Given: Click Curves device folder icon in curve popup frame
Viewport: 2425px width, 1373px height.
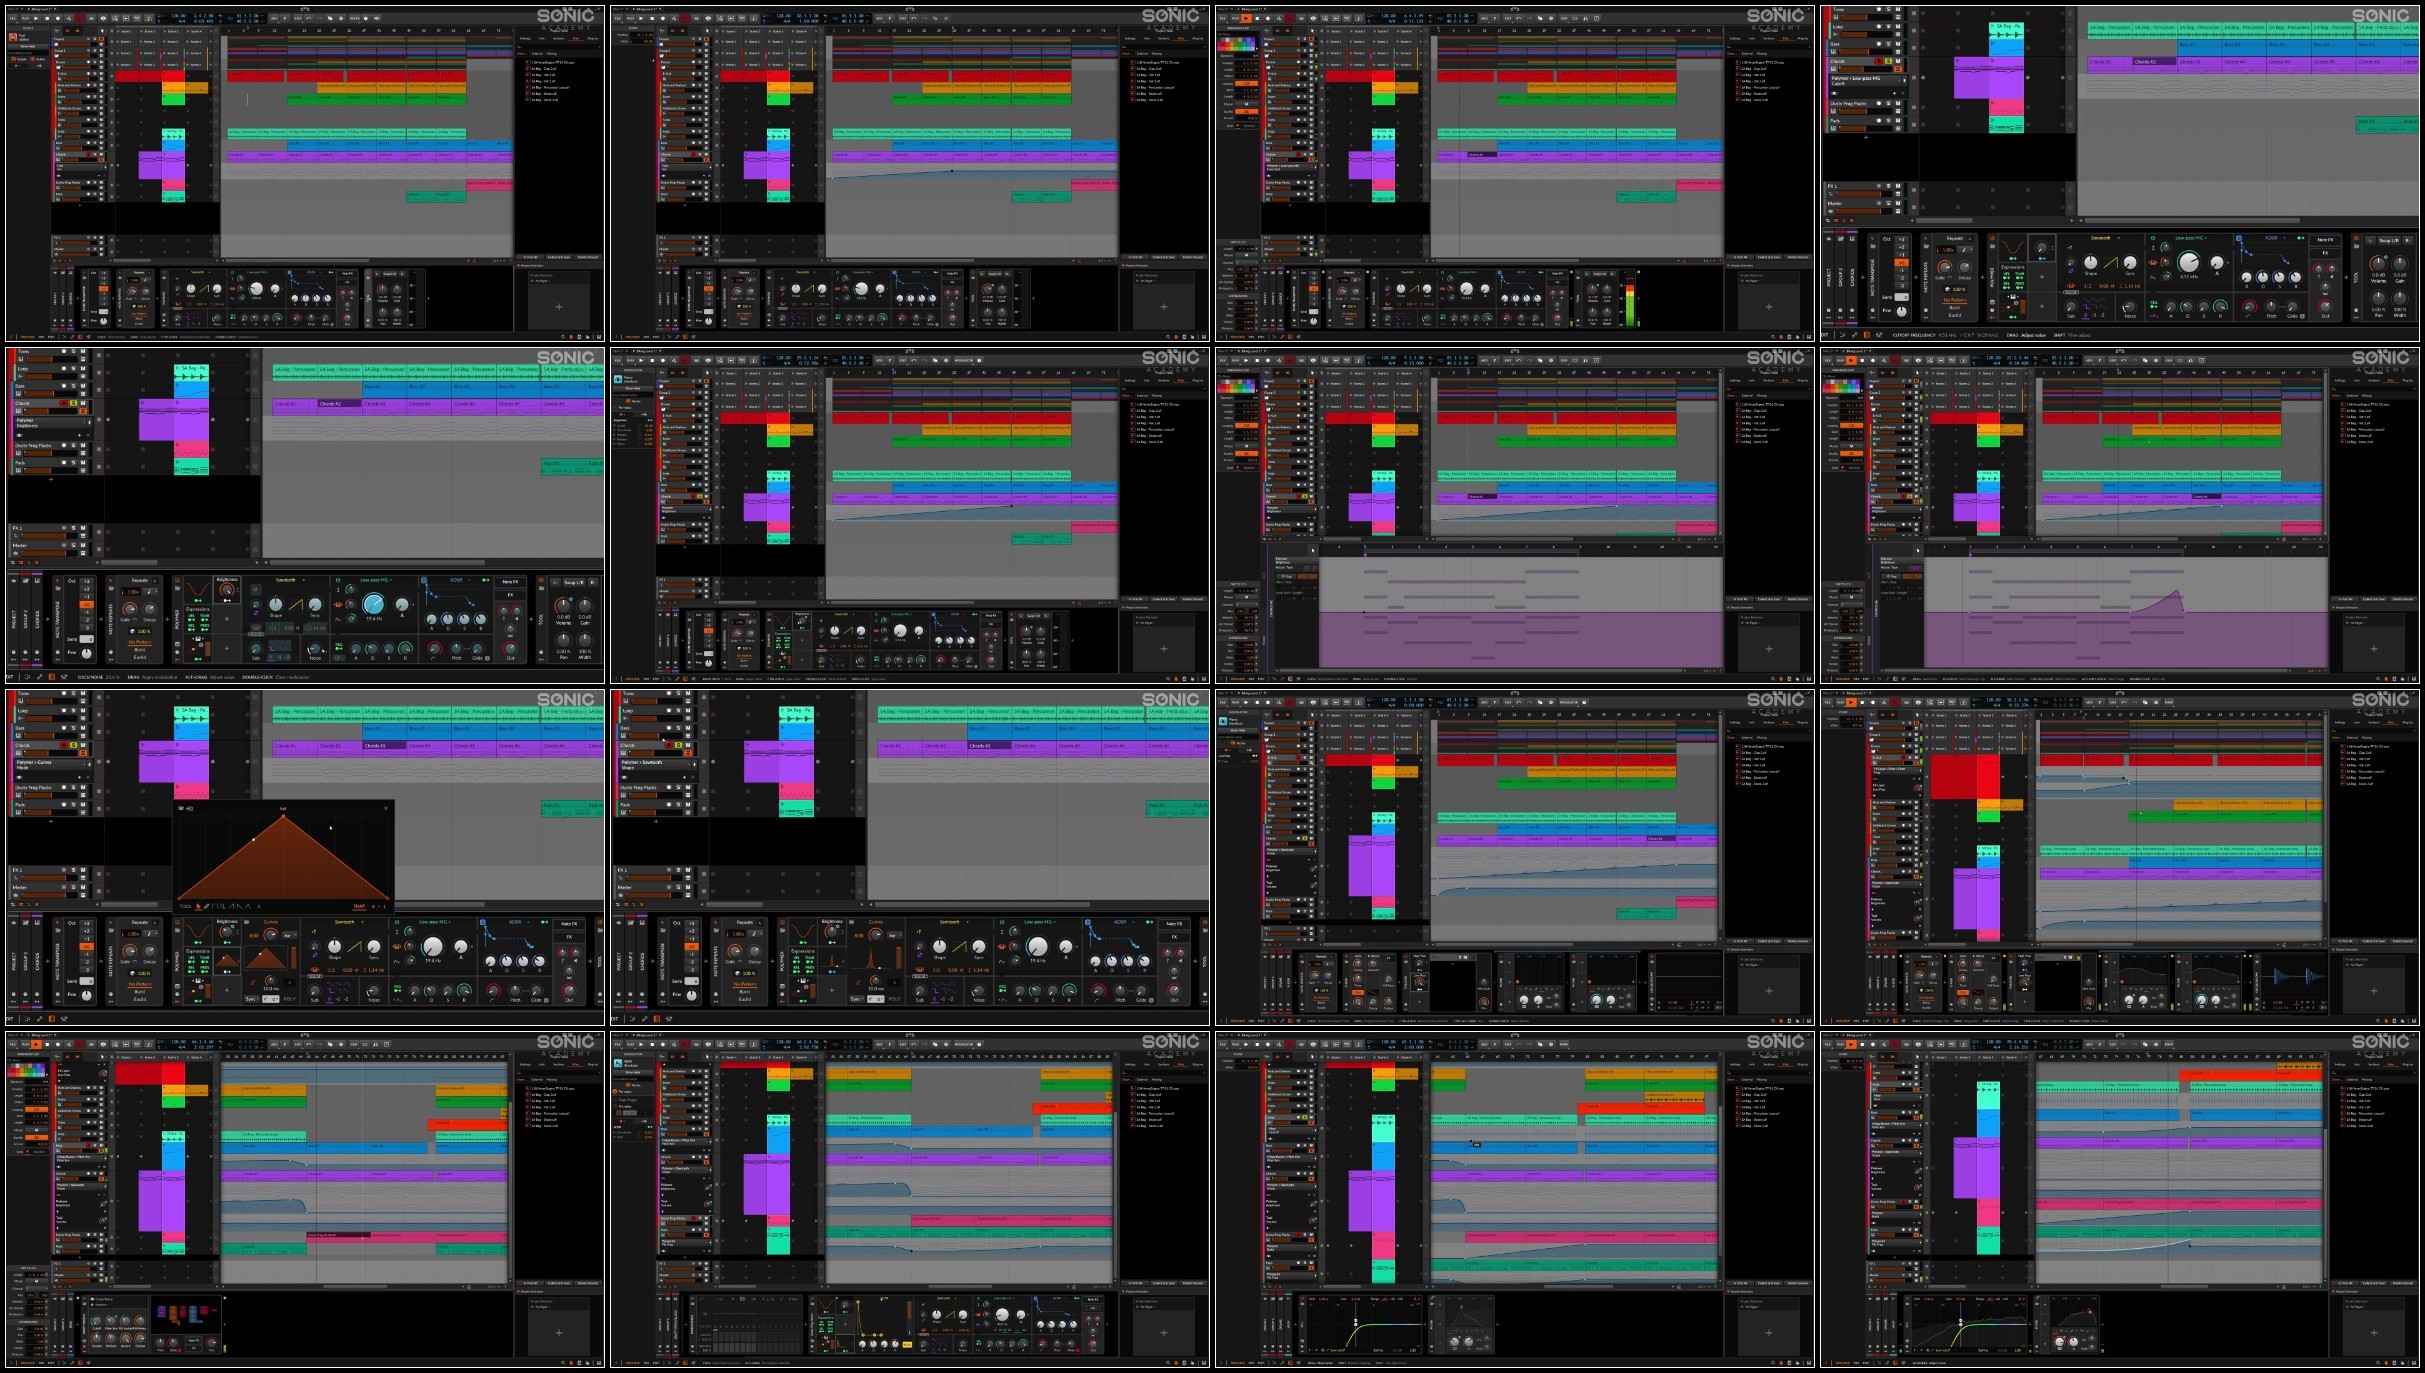Looking at the screenshot, I should coord(246,922).
